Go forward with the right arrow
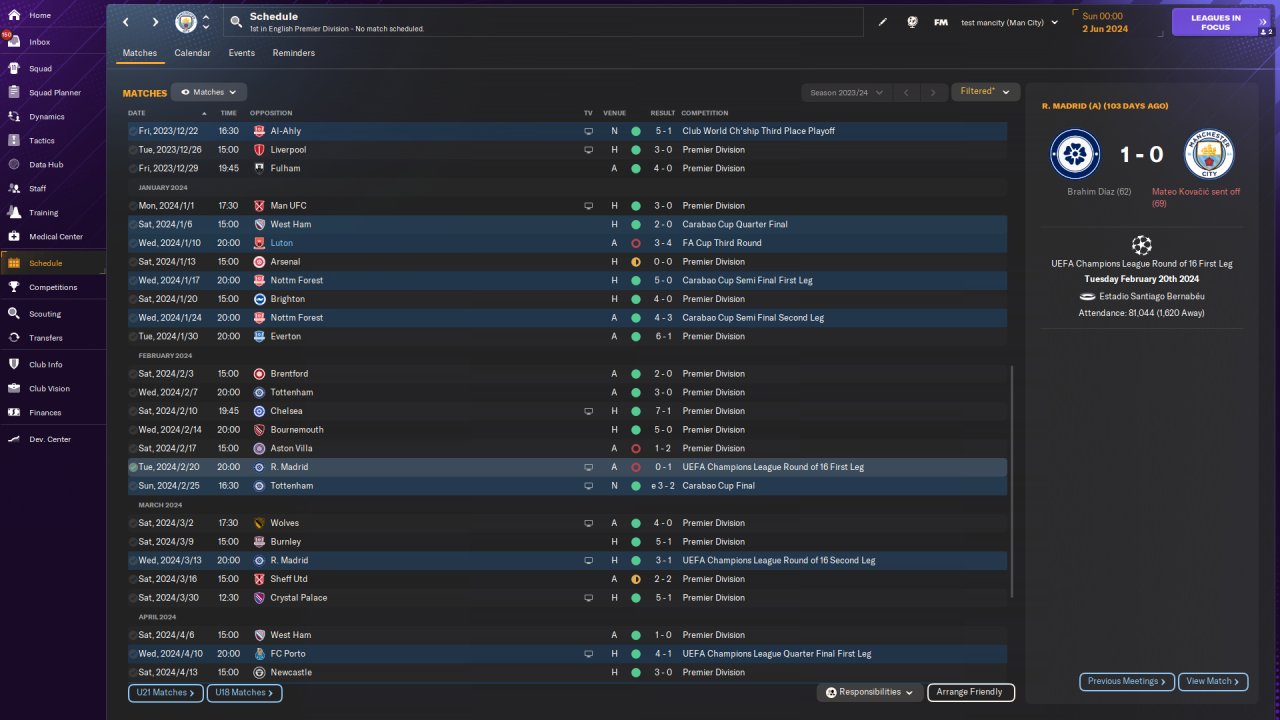The height and width of the screenshot is (720, 1280). 155,22
